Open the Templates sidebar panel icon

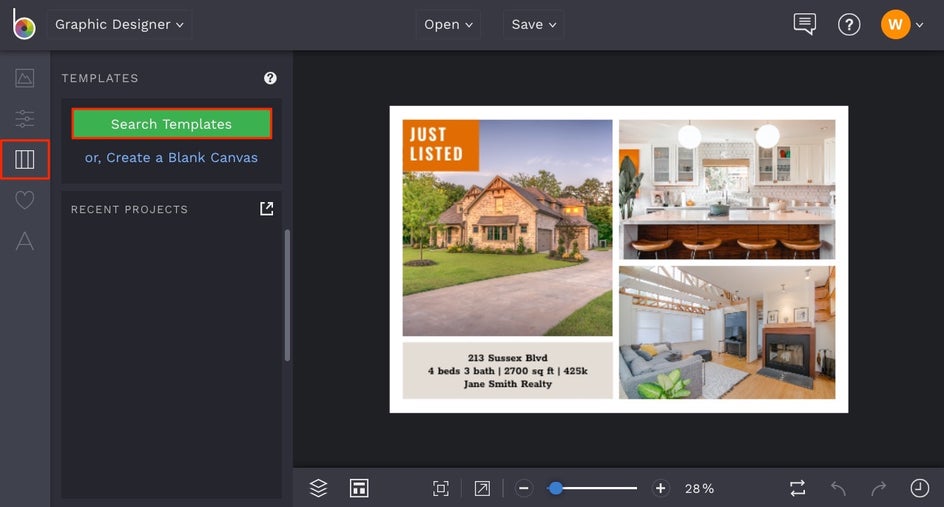pos(25,160)
